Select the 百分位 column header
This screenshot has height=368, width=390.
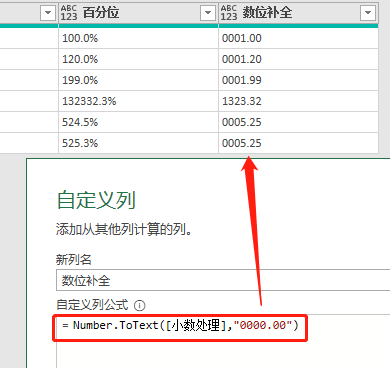pos(138,13)
